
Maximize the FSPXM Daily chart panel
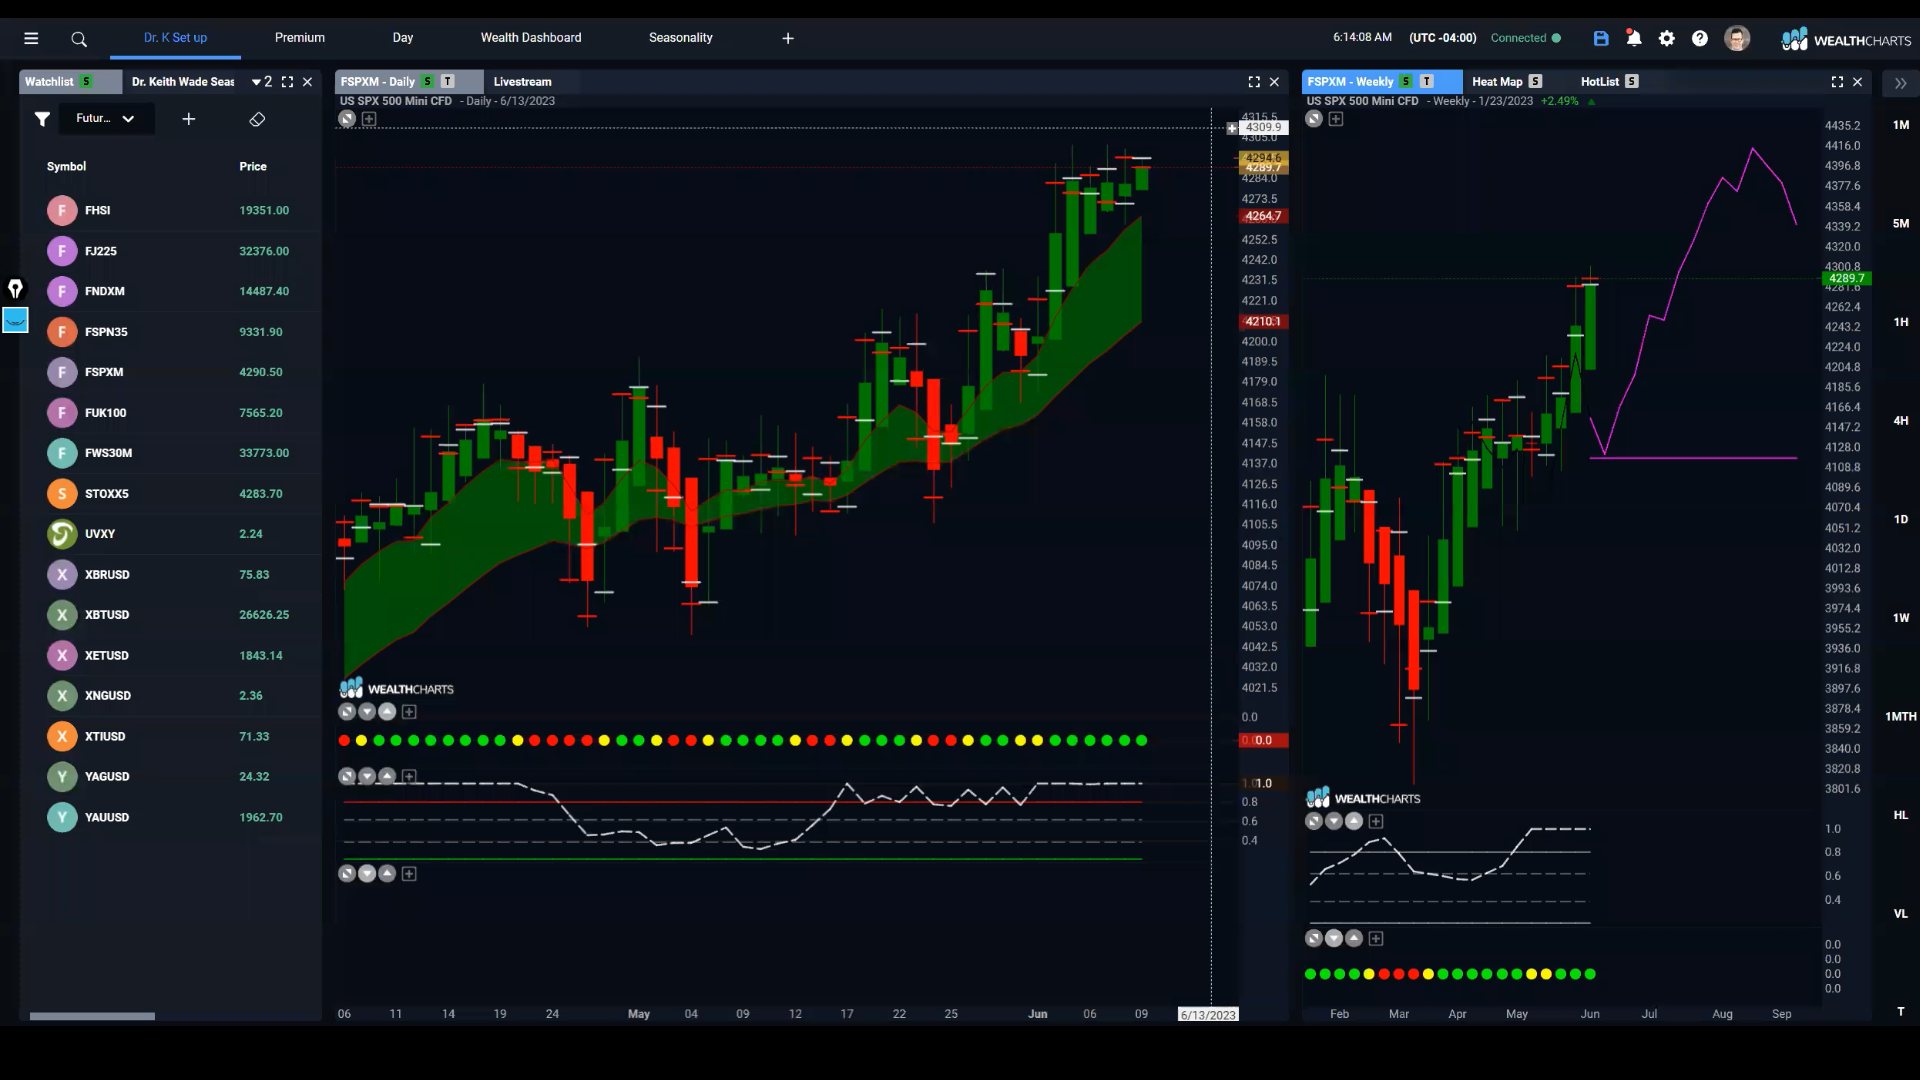tap(1254, 82)
